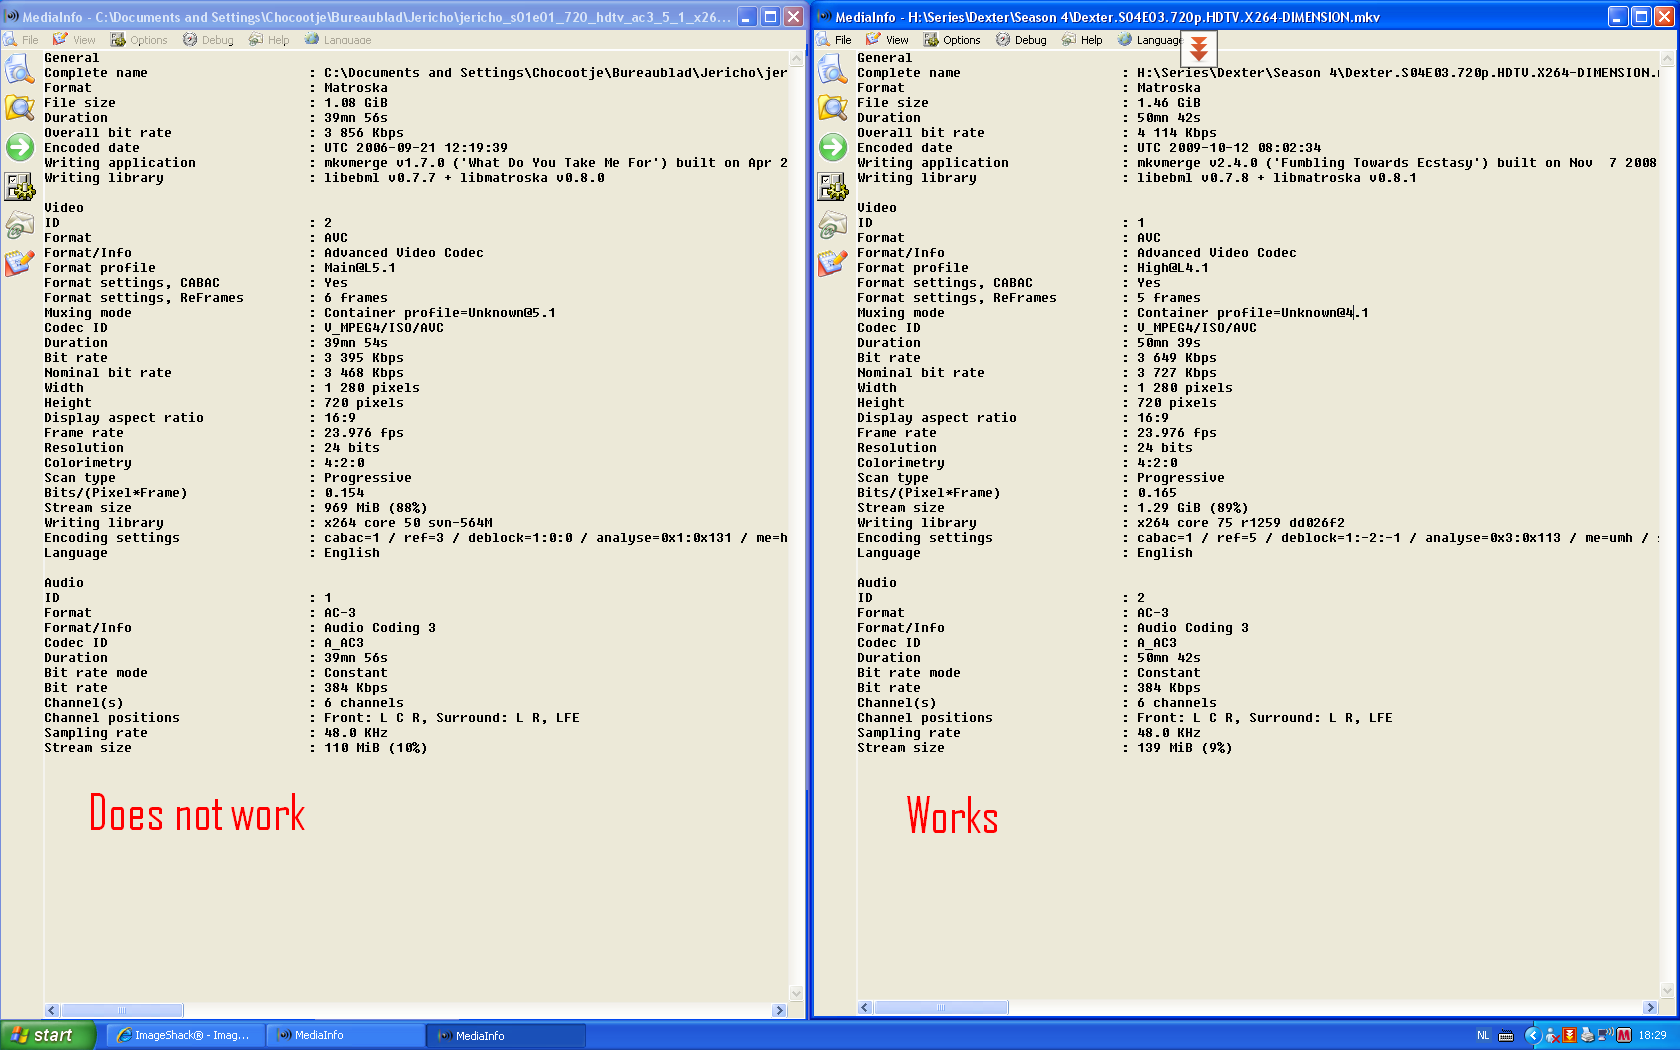The image size is (1680, 1050).
Task: Click green arrow icon in left MediaInfo sidebar
Action: point(19,147)
